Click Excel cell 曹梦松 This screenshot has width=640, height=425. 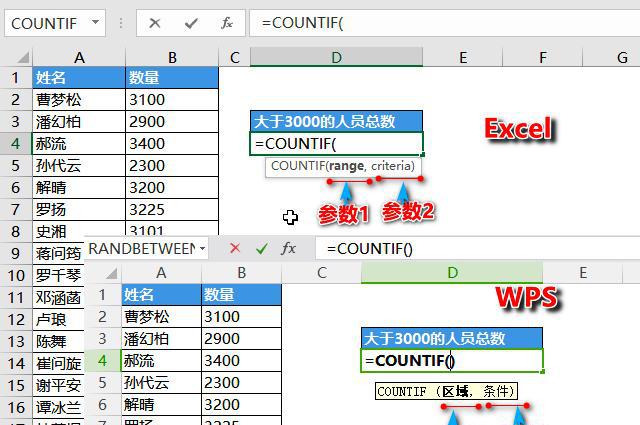(79, 100)
